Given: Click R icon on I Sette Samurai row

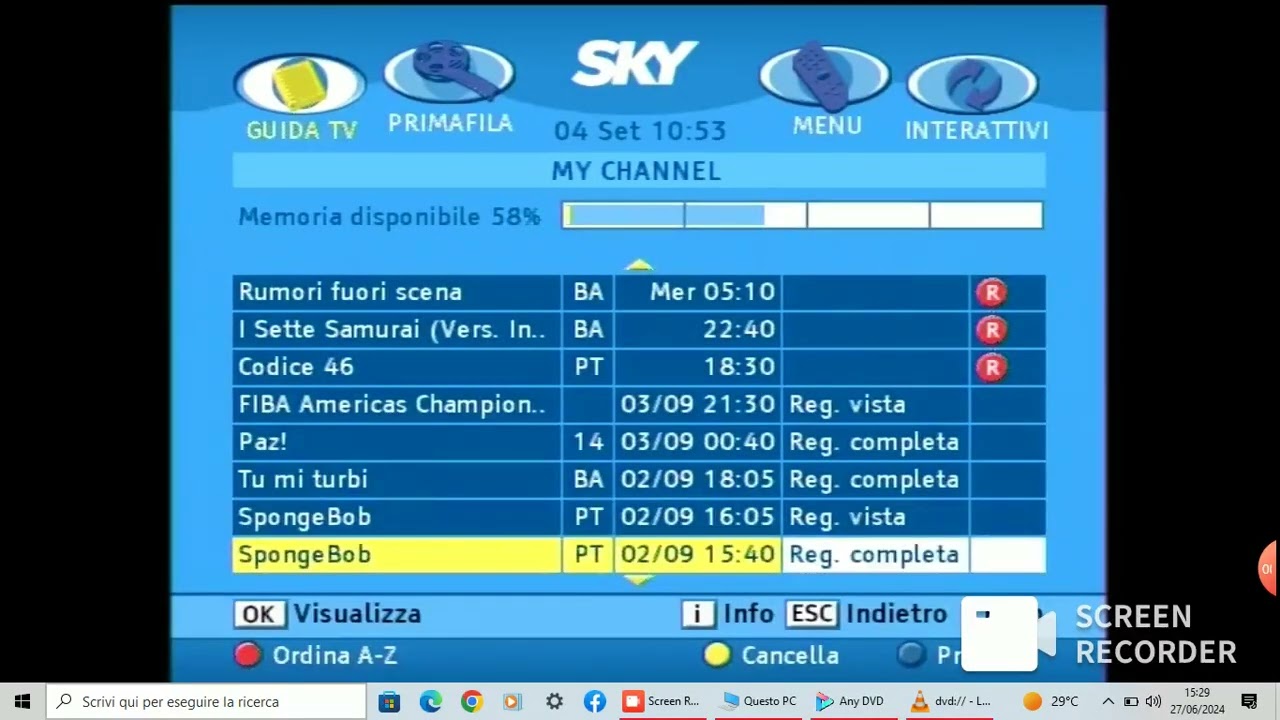Looking at the screenshot, I should point(991,330).
